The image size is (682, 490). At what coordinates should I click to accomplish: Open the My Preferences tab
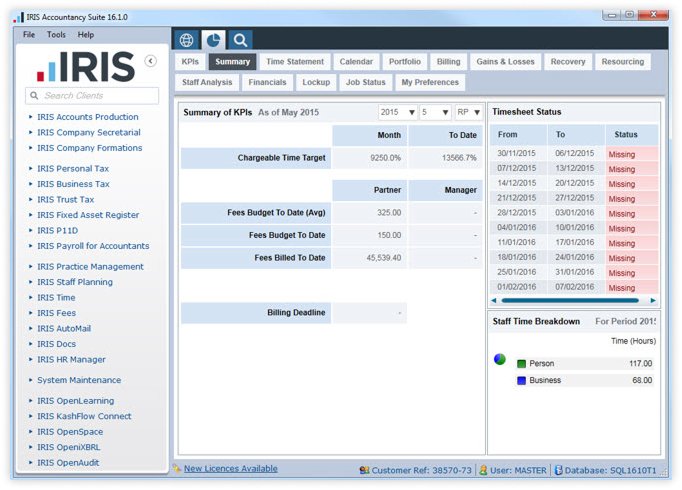click(430, 82)
